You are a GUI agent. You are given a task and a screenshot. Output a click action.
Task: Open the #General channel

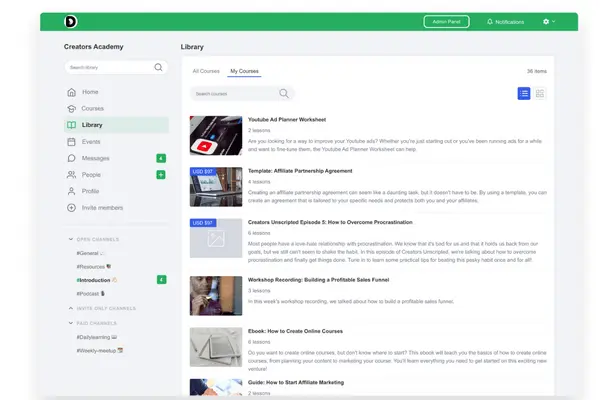[90, 253]
